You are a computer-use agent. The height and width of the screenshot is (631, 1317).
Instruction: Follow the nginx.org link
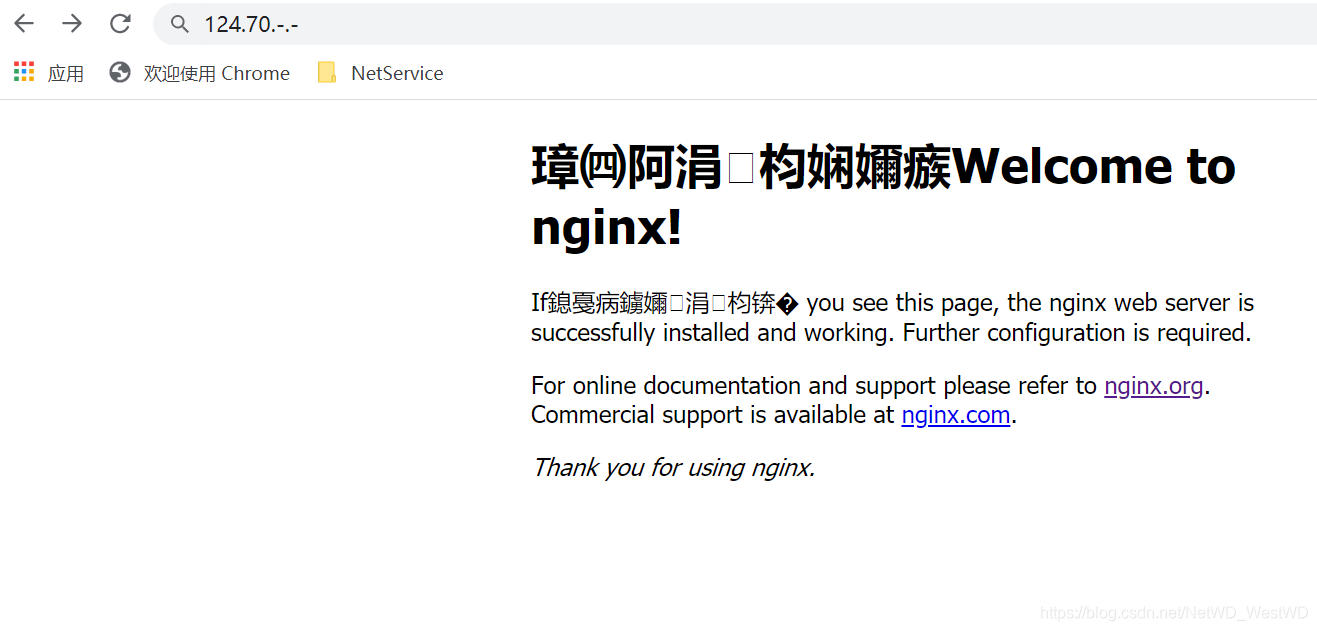pyautogui.click(x=1153, y=386)
